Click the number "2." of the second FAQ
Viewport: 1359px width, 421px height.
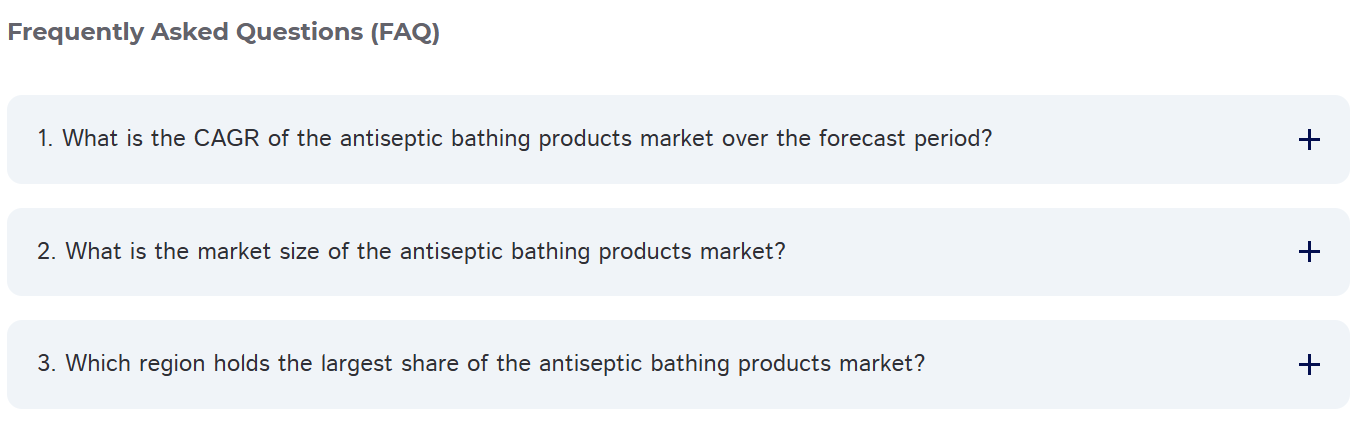tap(47, 251)
